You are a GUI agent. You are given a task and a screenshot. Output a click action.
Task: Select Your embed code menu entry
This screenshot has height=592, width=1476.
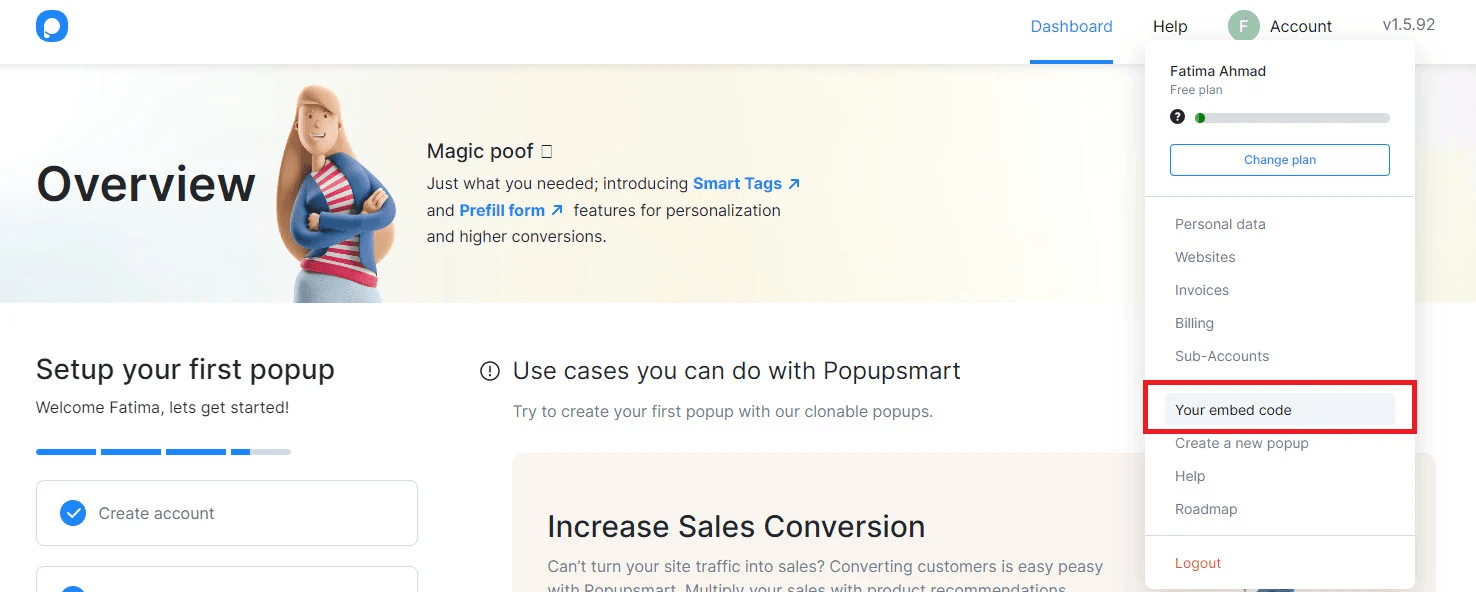1233,410
